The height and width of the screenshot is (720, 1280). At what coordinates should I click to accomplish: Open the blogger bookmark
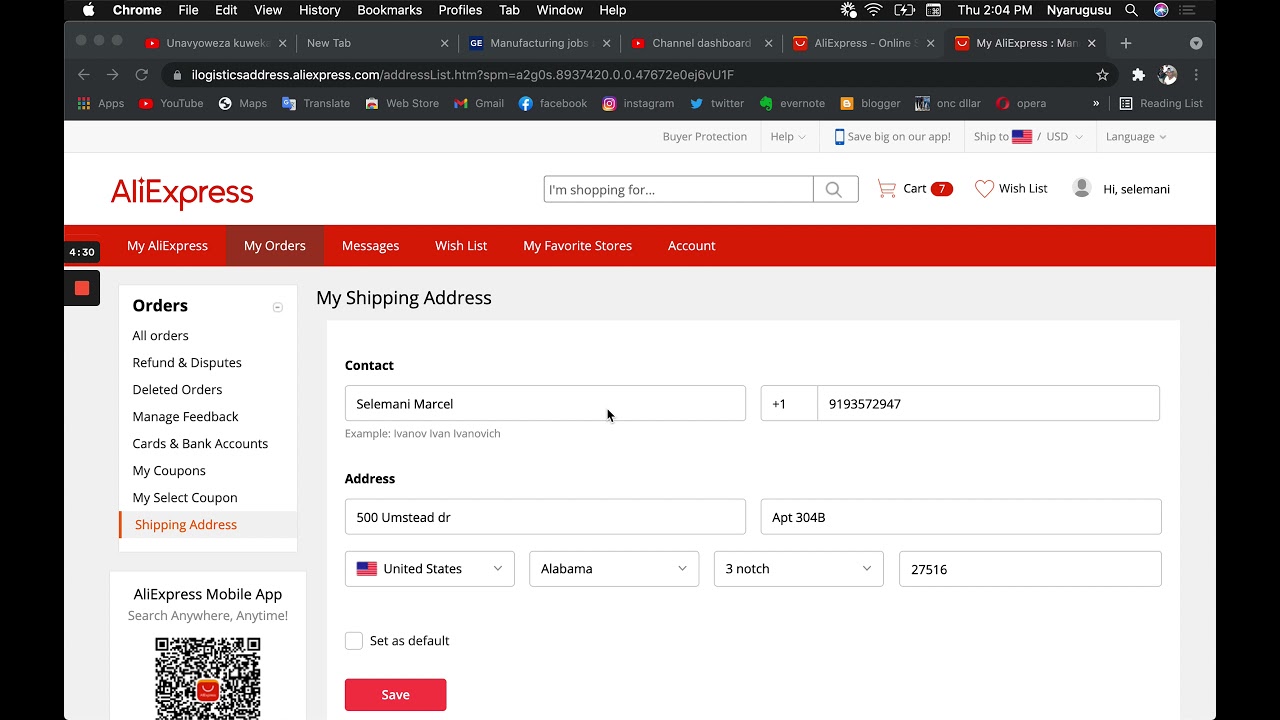tap(870, 103)
